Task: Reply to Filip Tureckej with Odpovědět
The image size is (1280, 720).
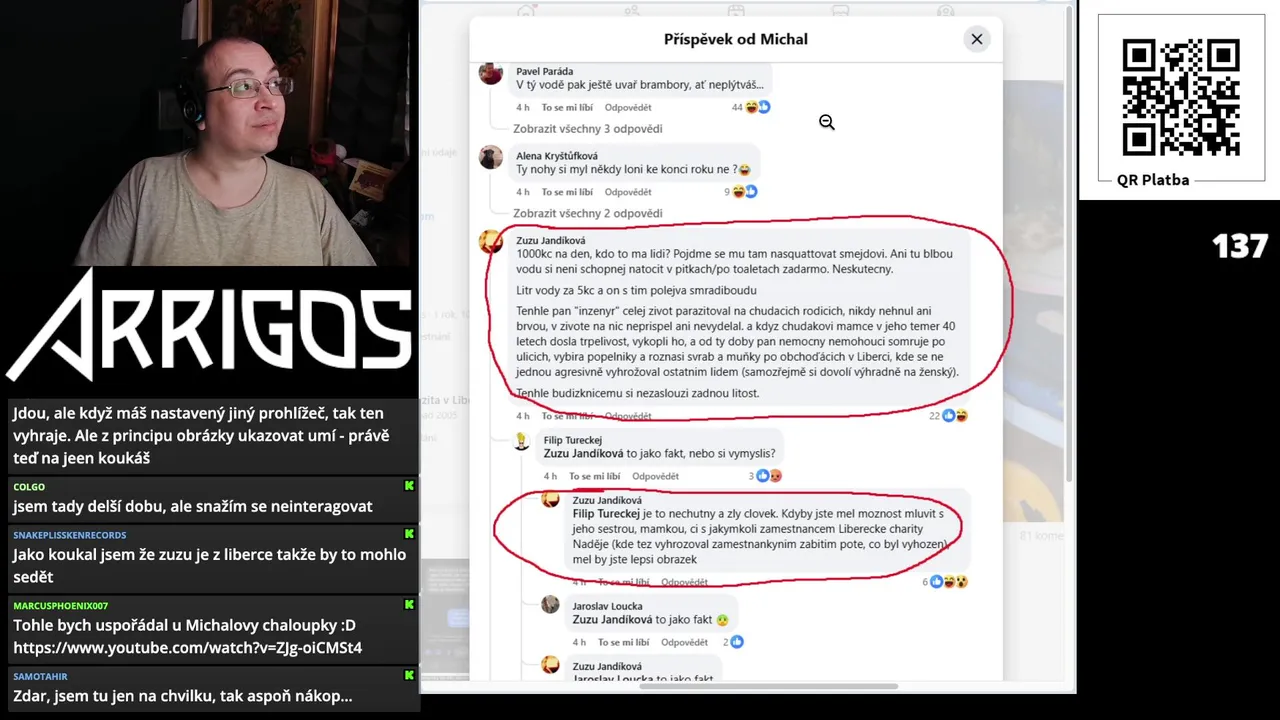Action: pyautogui.click(x=655, y=476)
